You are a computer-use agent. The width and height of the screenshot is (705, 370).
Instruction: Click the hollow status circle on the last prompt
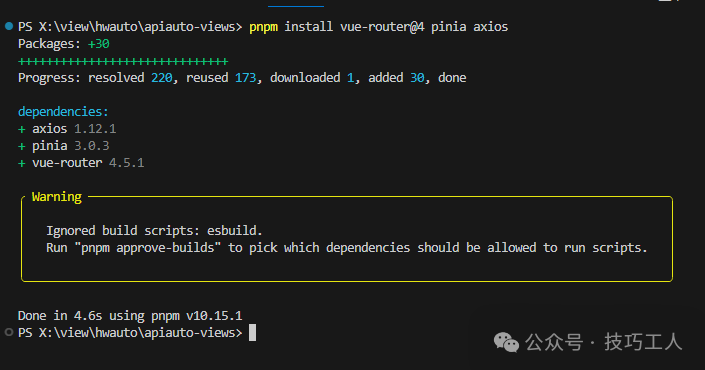pyautogui.click(x=9, y=333)
